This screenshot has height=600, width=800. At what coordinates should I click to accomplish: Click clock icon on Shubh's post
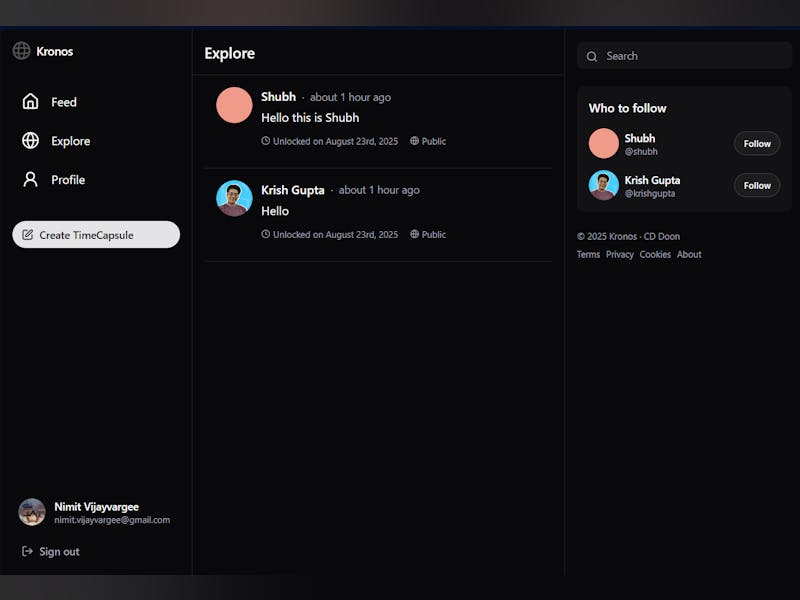pos(265,141)
